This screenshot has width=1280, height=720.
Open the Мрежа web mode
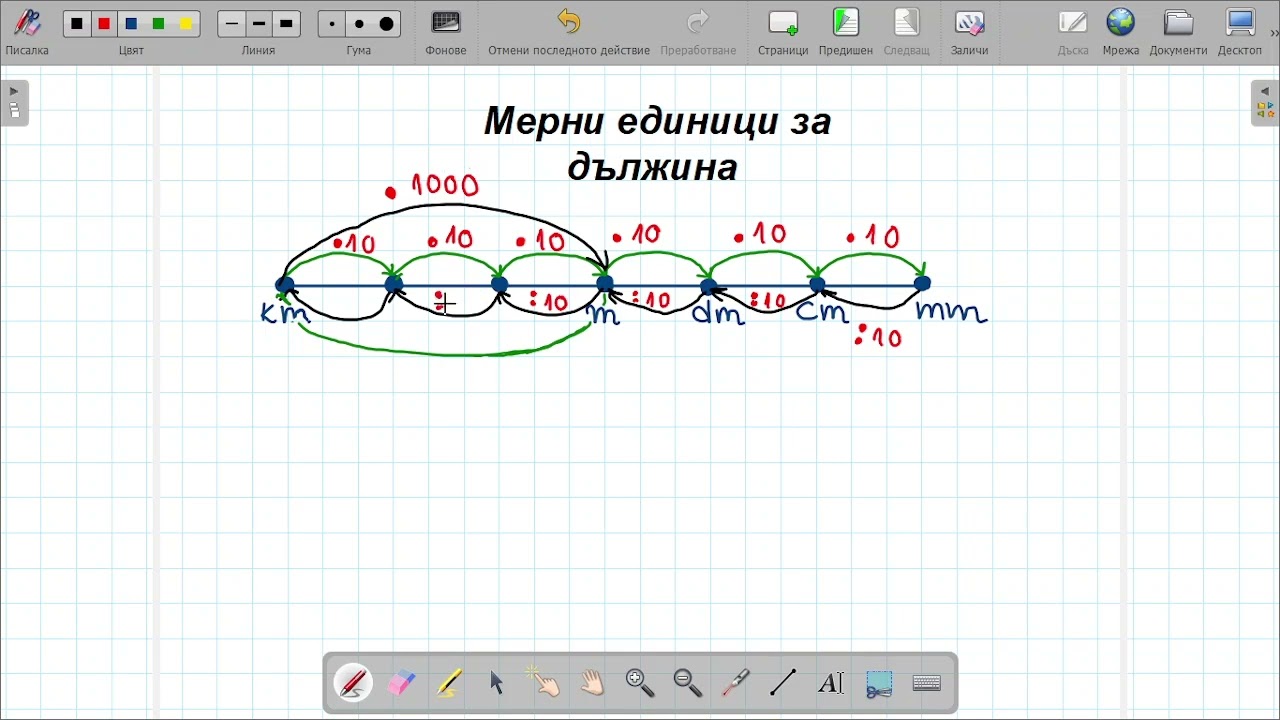pos(1121,32)
